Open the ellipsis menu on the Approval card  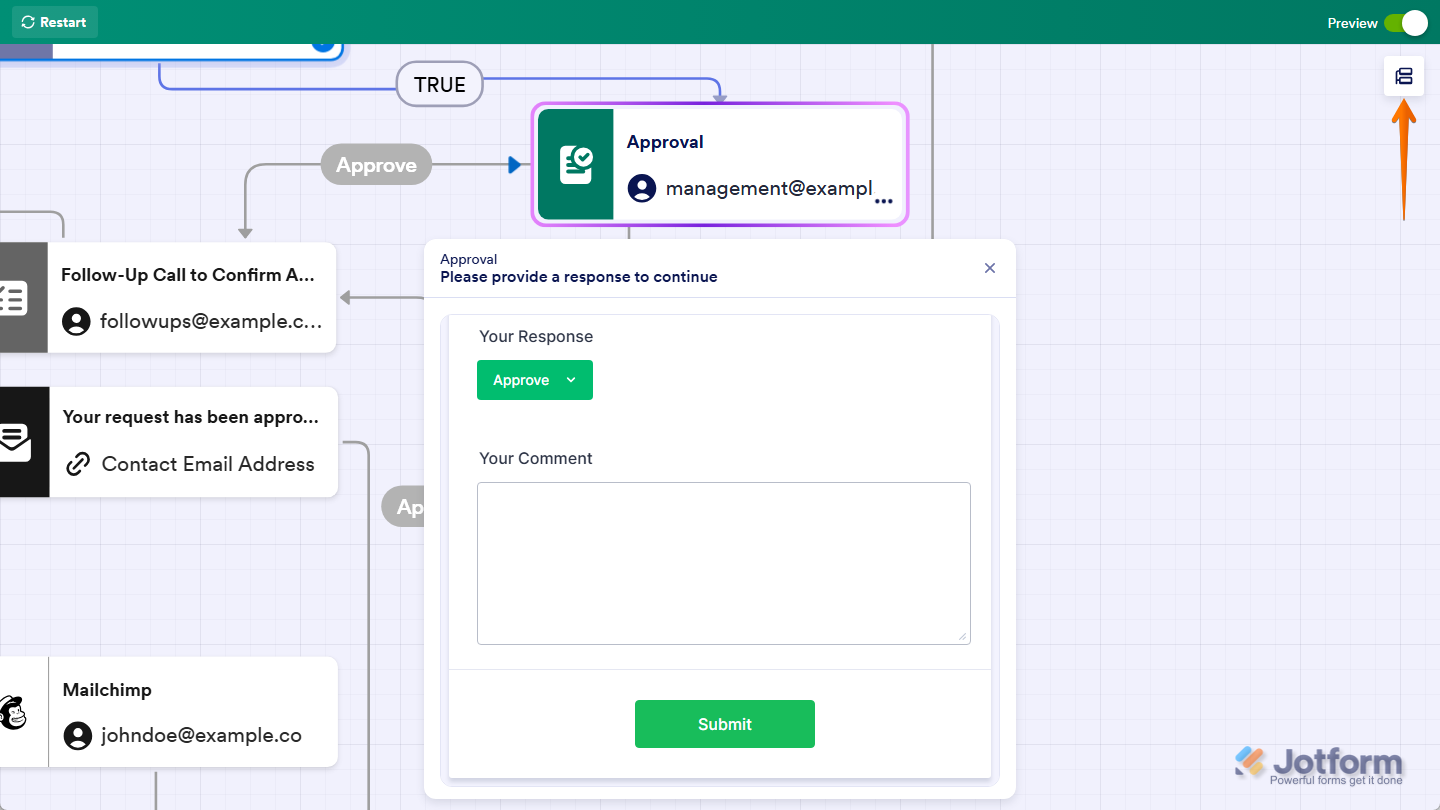[x=884, y=201]
